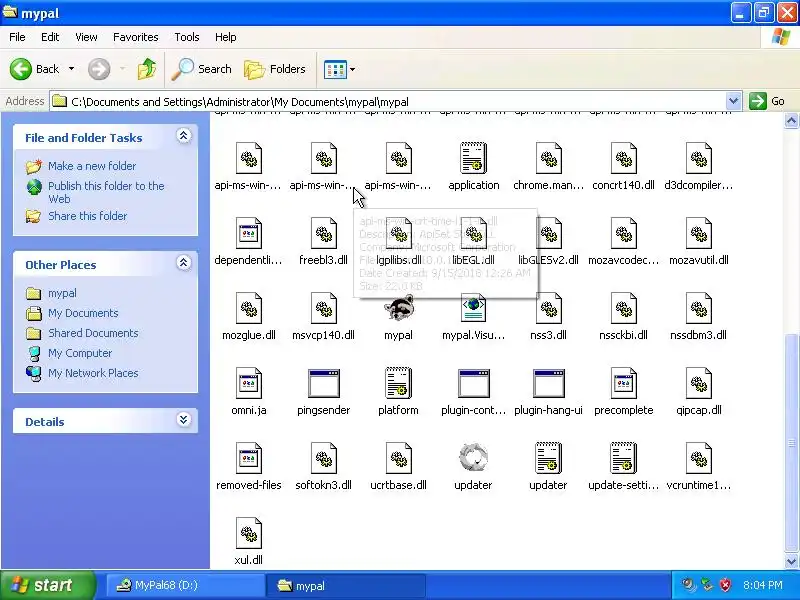Screen dimensions: 800x600
Task: Collapse the Other Places panel
Action: (x=184, y=263)
